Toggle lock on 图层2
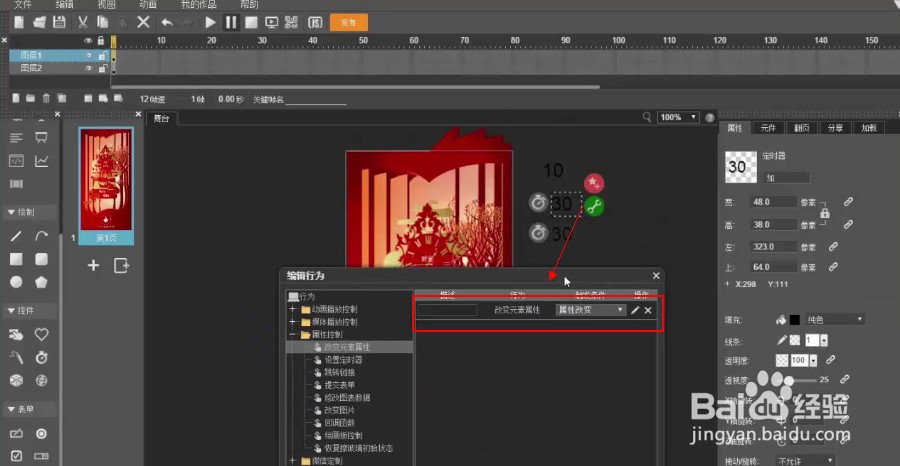The width and height of the screenshot is (900, 466). click(102, 68)
